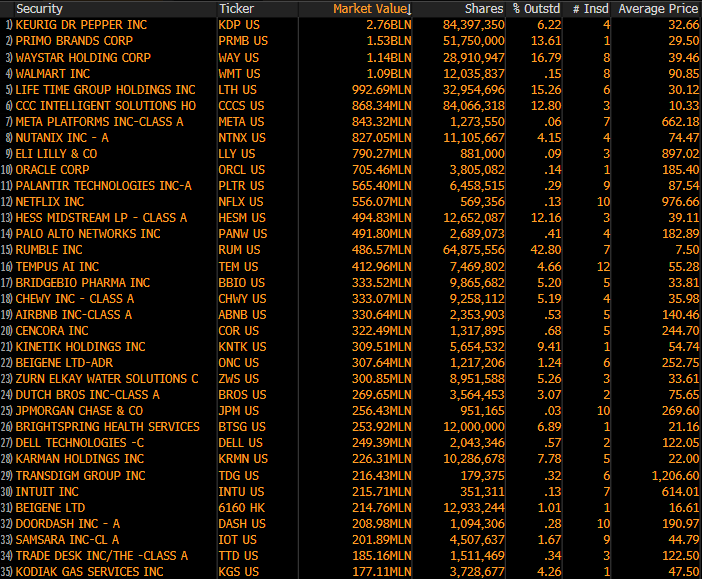Click the 3,805,082 shares value
The height and width of the screenshot is (579, 702).
477,170
